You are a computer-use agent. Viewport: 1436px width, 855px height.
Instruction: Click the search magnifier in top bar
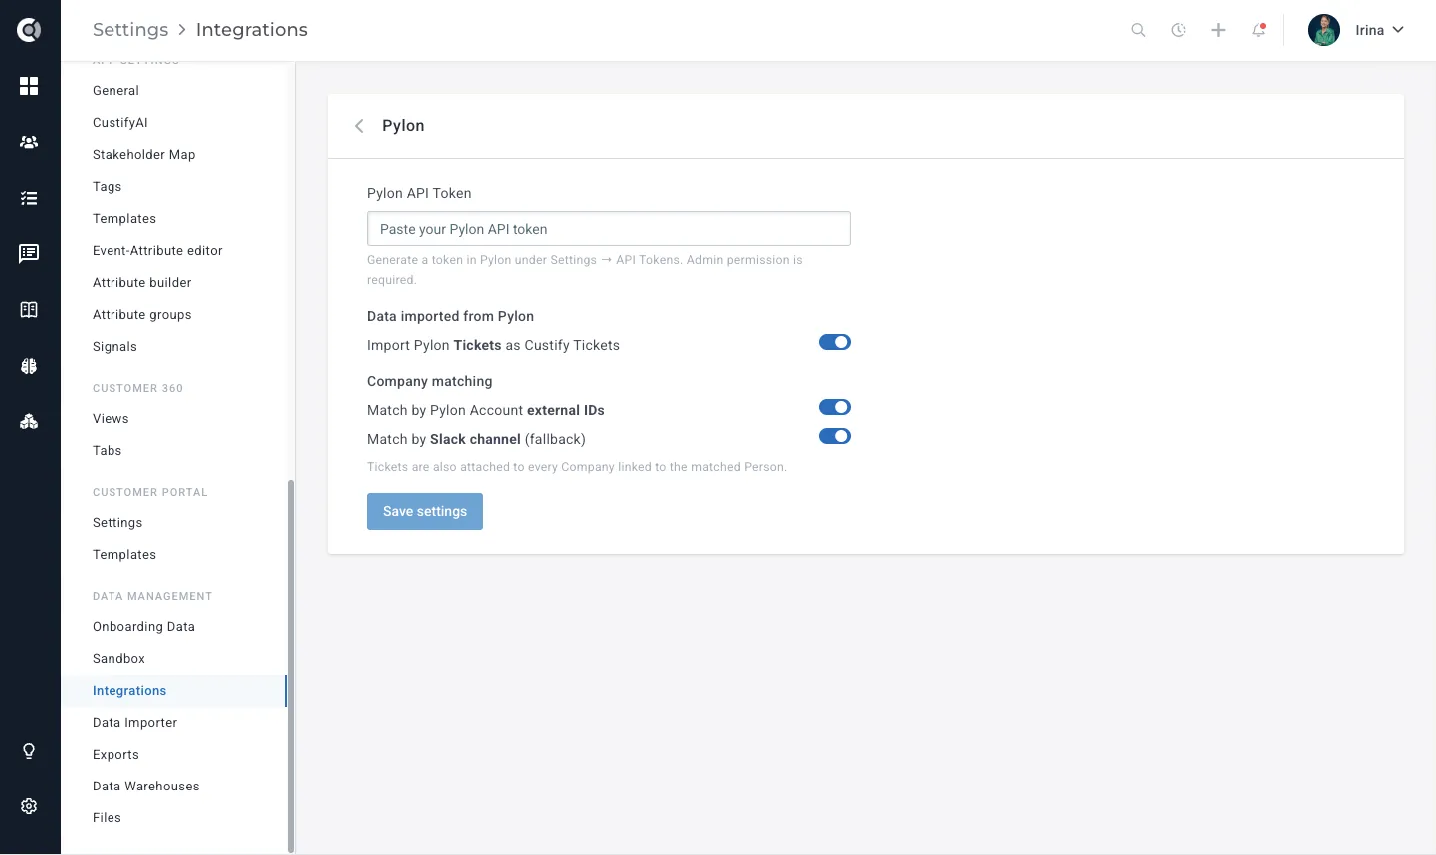[1138, 30]
